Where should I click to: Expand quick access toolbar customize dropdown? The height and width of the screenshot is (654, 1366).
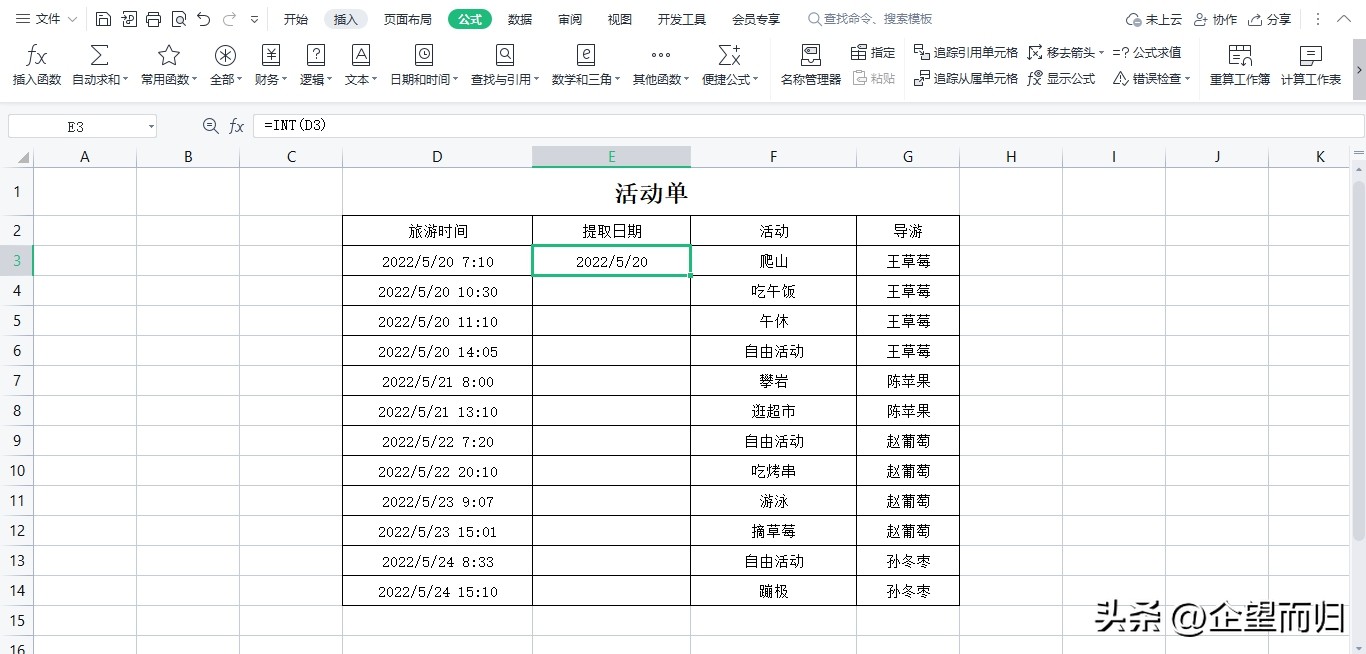point(254,19)
